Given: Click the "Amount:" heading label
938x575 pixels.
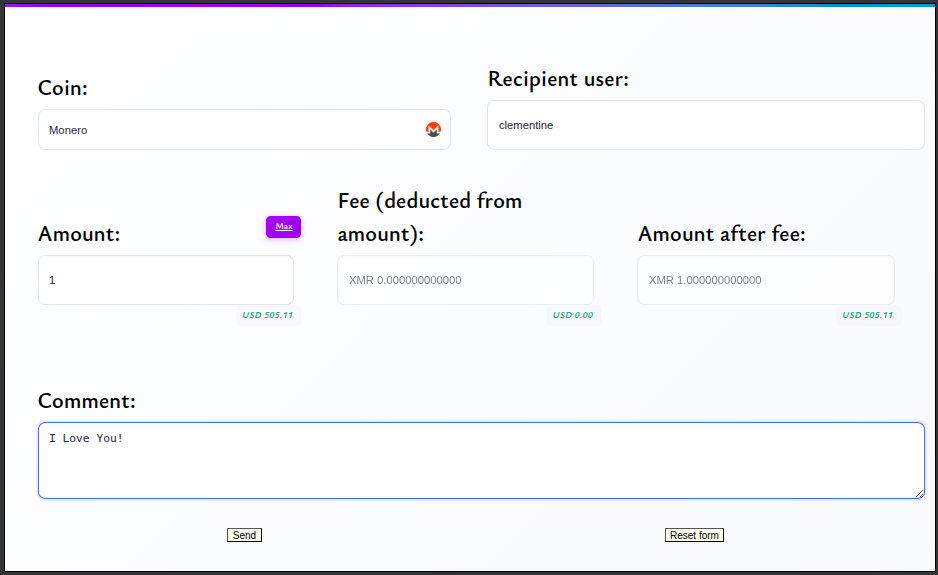Looking at the screenshot, I should 79,234.
